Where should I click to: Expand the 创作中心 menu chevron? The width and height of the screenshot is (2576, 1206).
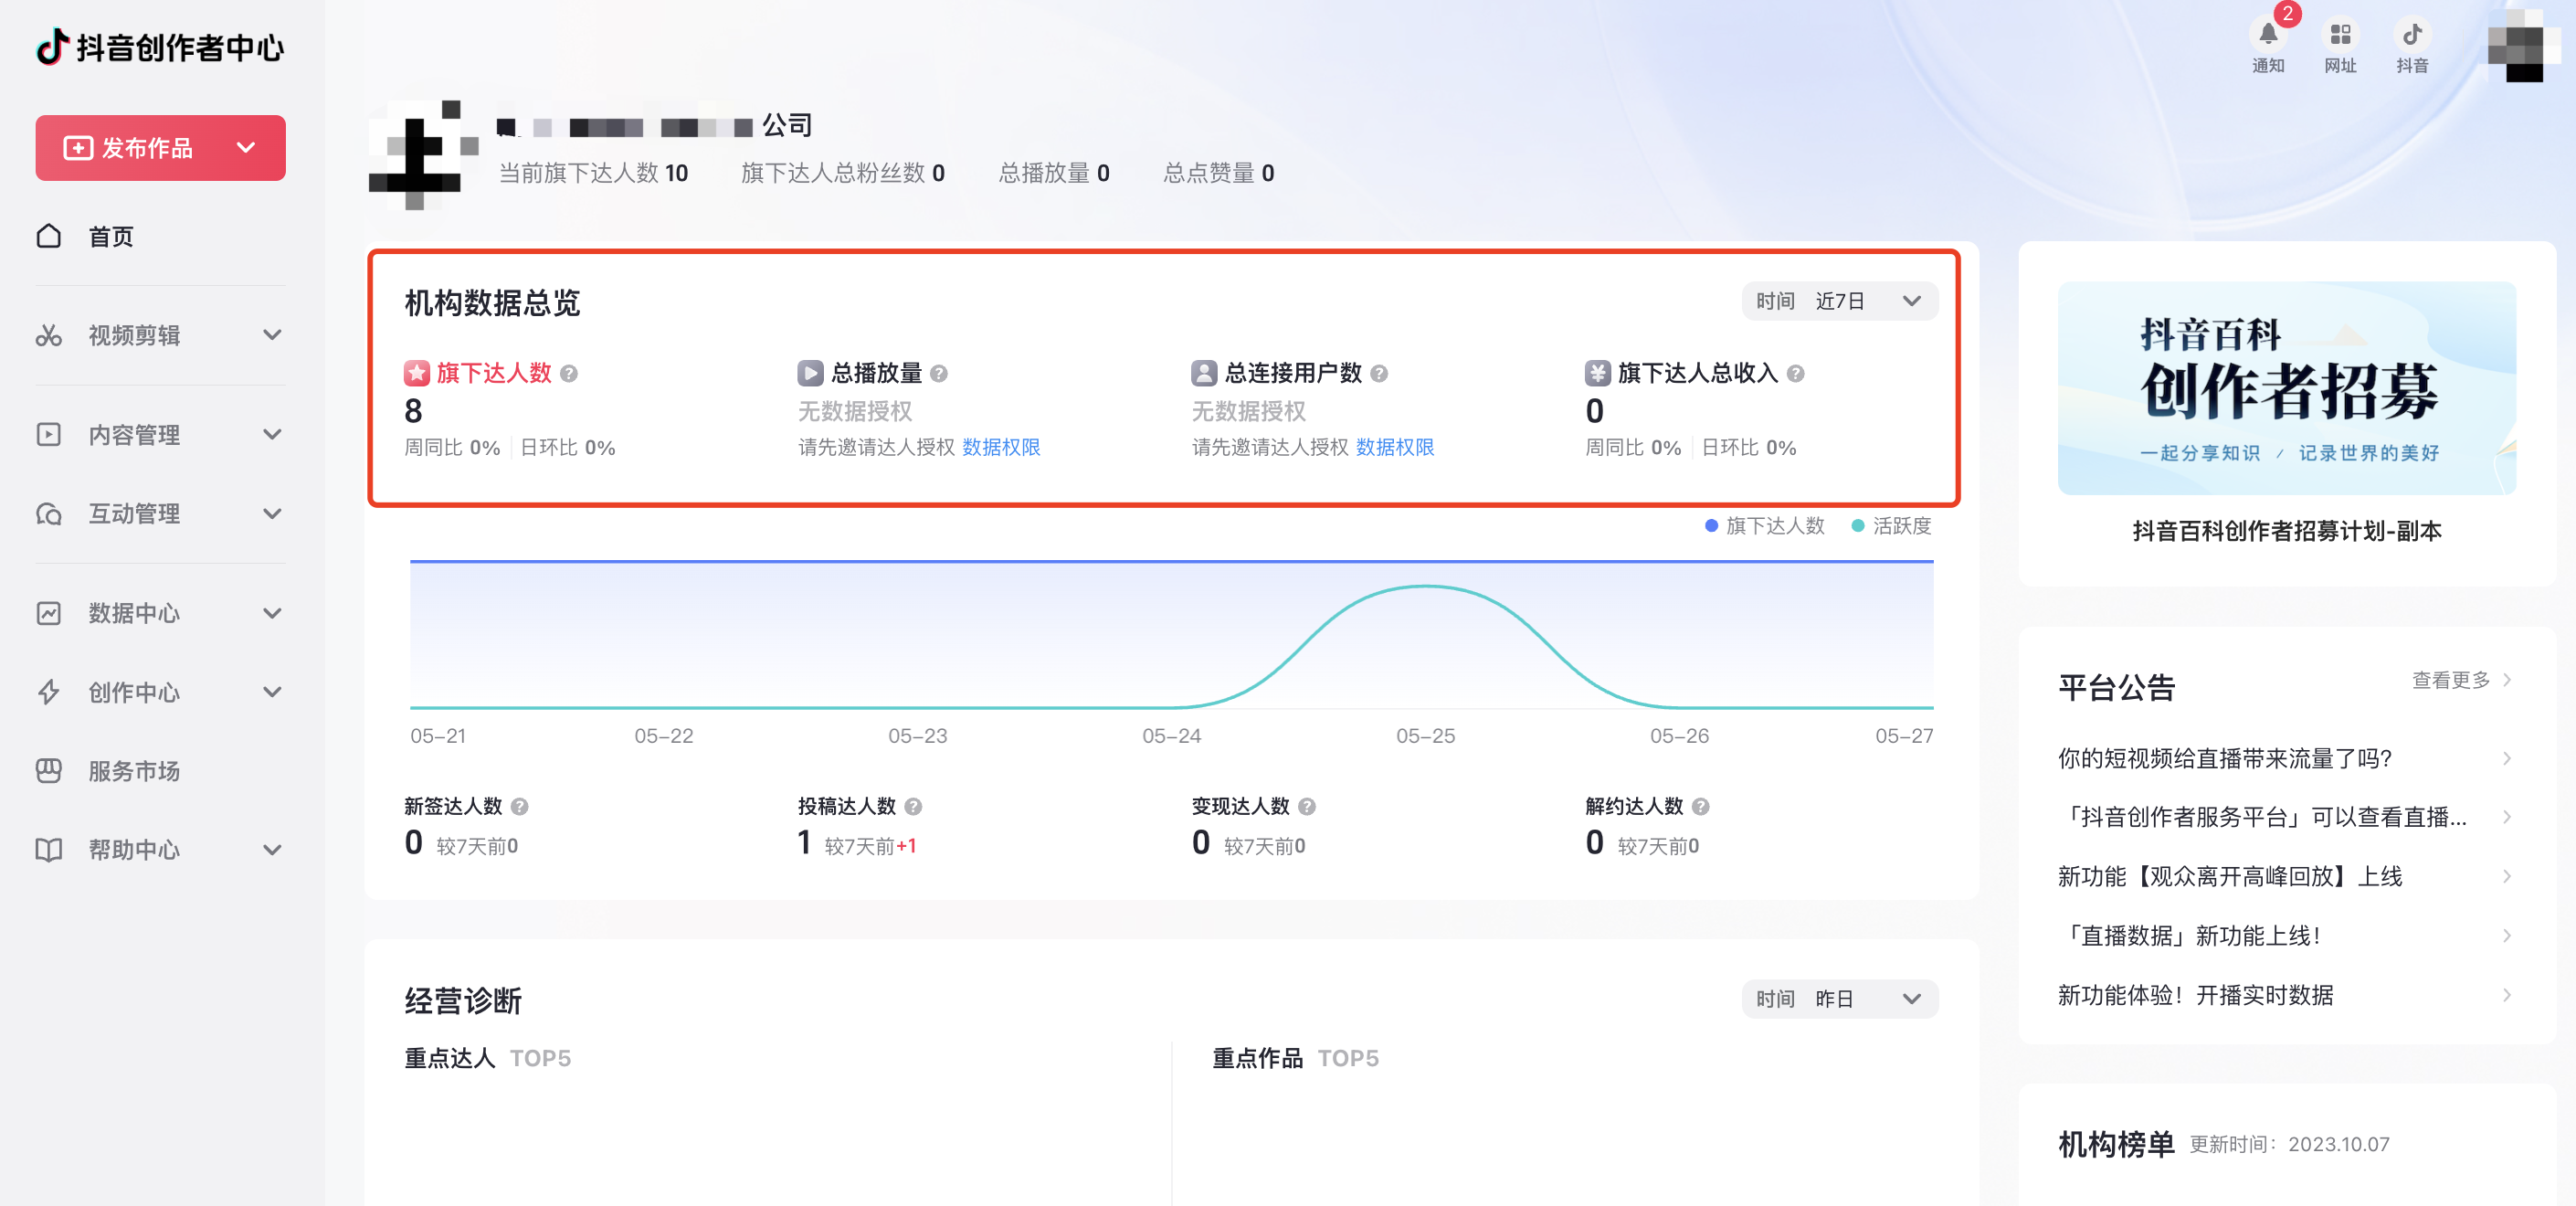[272, 692]
